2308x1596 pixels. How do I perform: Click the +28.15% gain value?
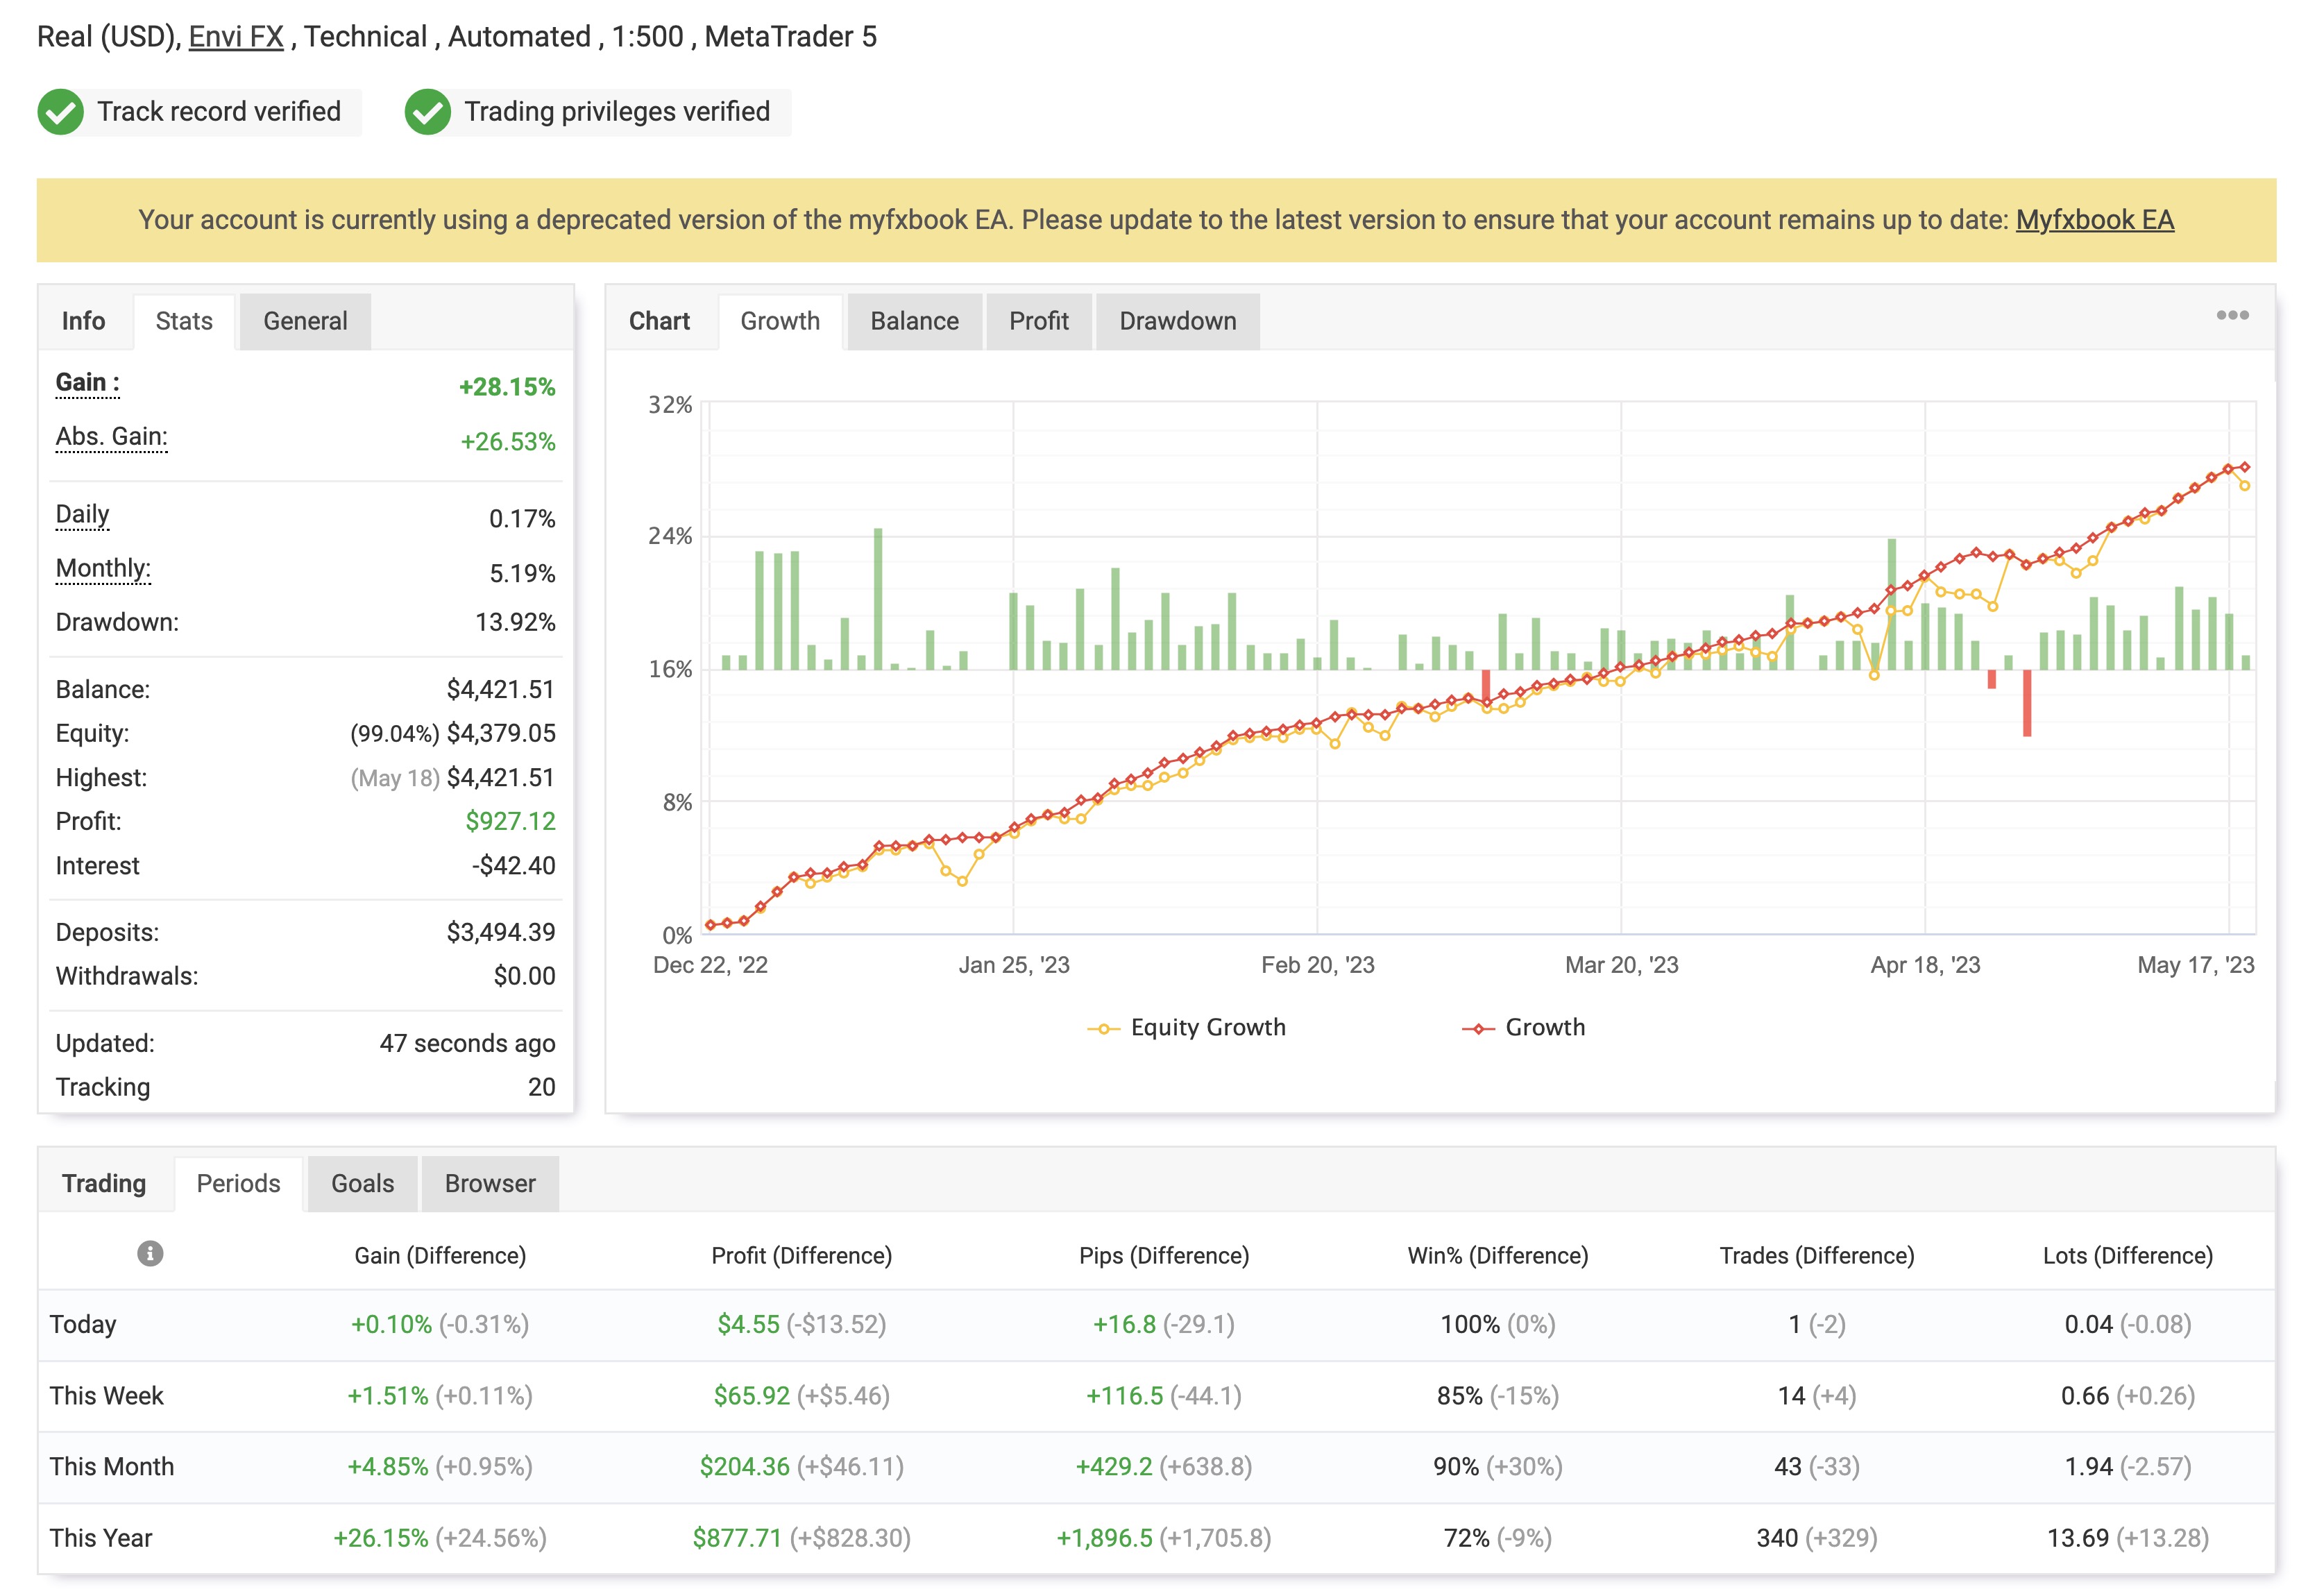point(507,387)
